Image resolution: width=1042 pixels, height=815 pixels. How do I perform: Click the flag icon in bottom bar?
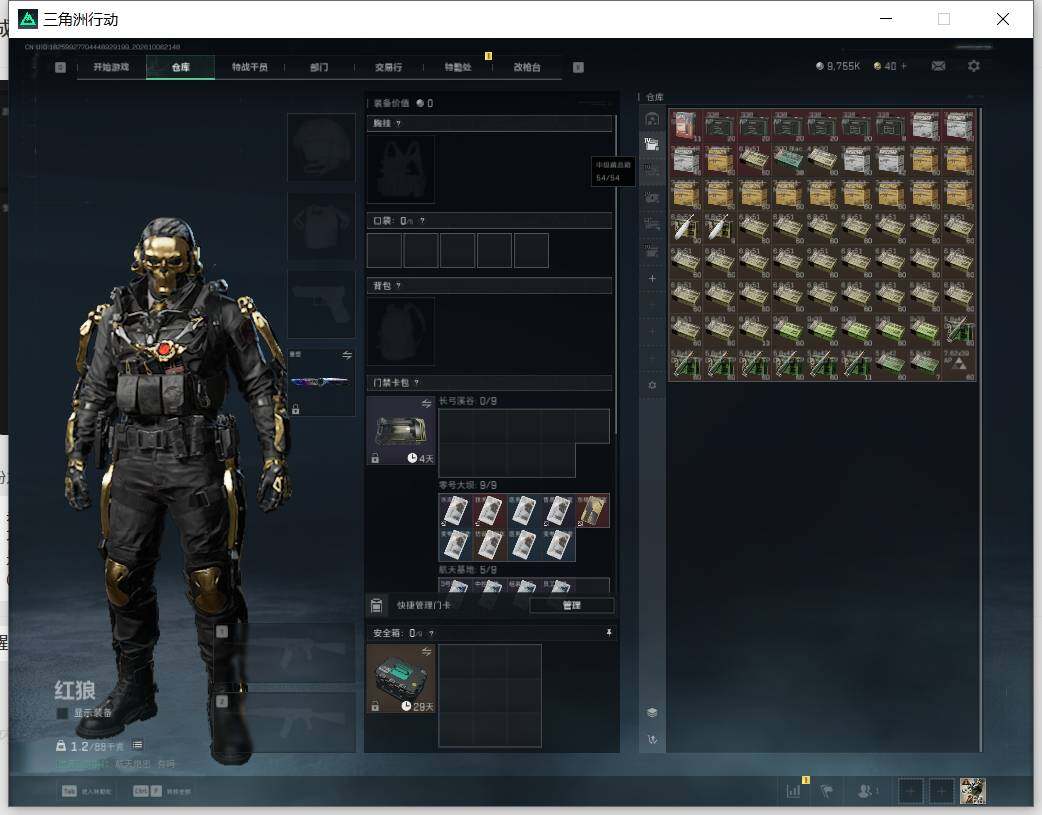827,791
